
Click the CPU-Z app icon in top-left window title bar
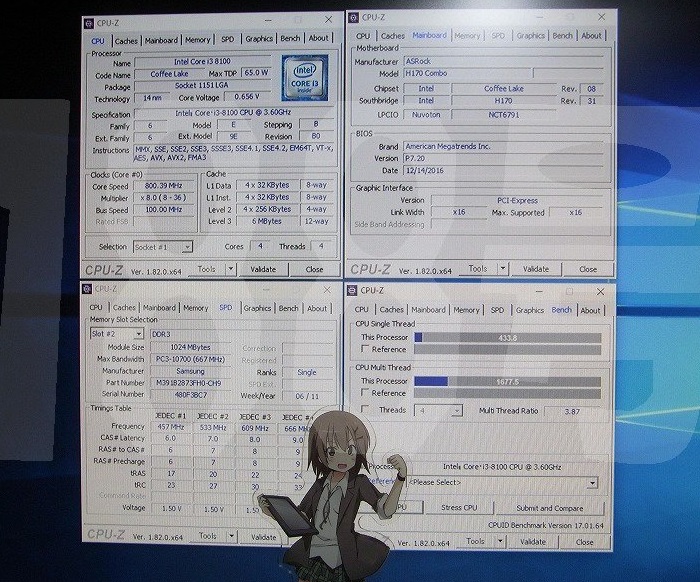[89, 23]
